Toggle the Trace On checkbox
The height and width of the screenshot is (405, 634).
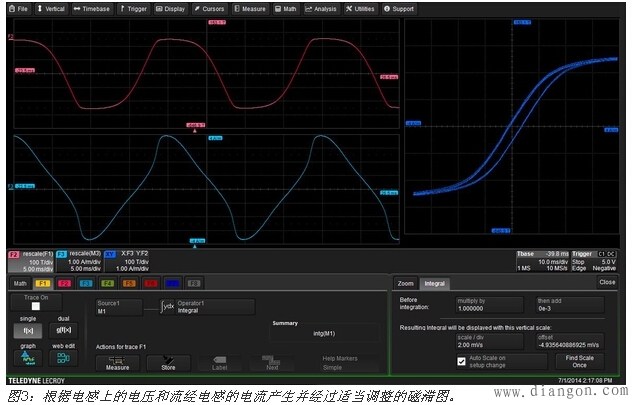click(35, 306)
